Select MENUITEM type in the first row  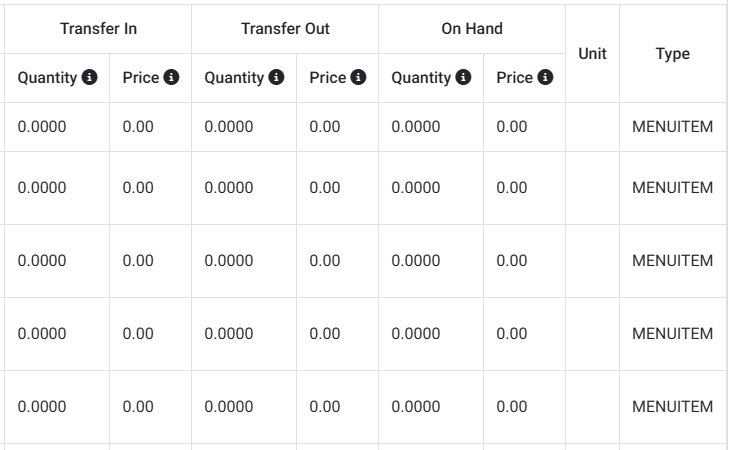(x=672, y=127)
